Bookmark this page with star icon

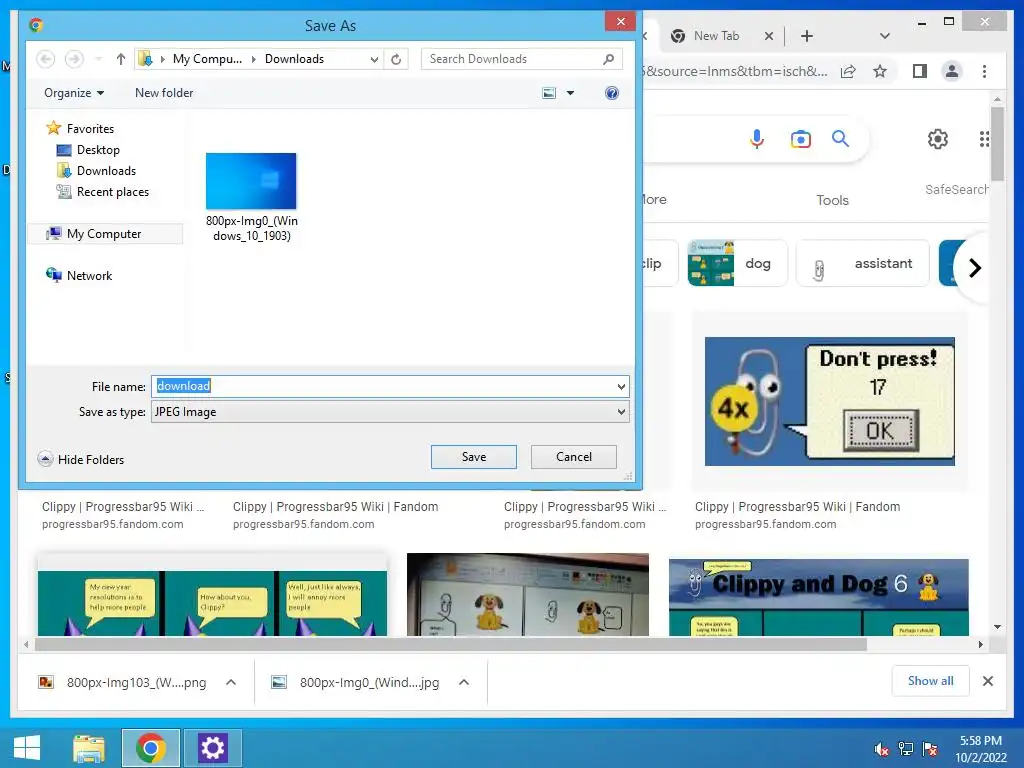pos(880,71)
